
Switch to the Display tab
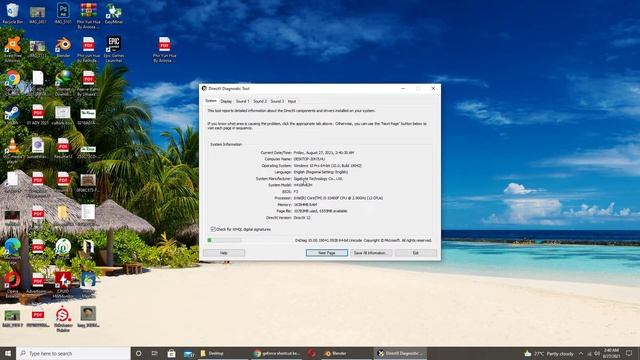coord(226,101)
